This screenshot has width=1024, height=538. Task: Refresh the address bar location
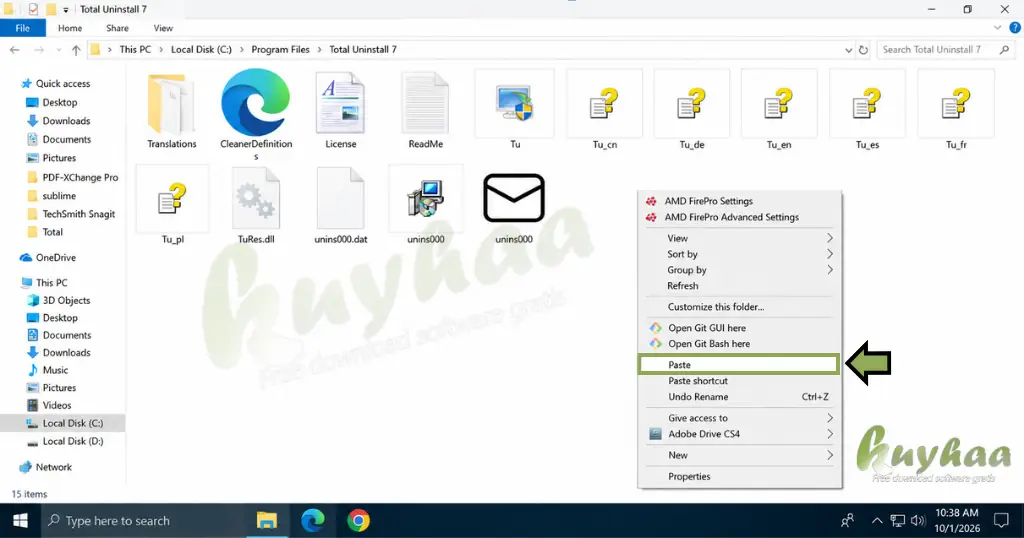click(x=863, y=50)
